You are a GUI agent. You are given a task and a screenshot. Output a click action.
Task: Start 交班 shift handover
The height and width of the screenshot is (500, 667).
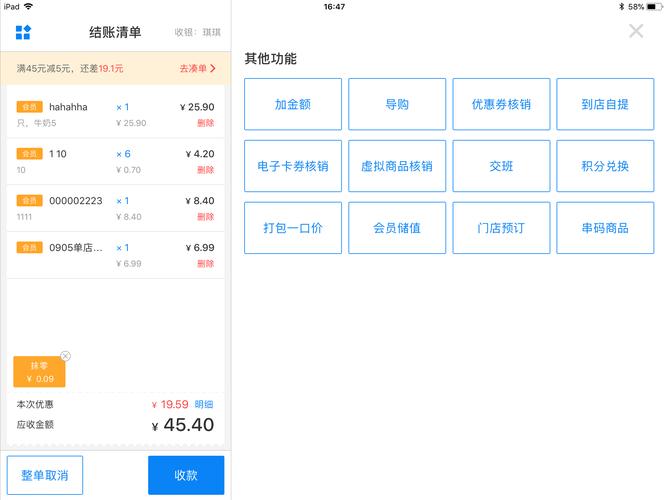[501, 166]
